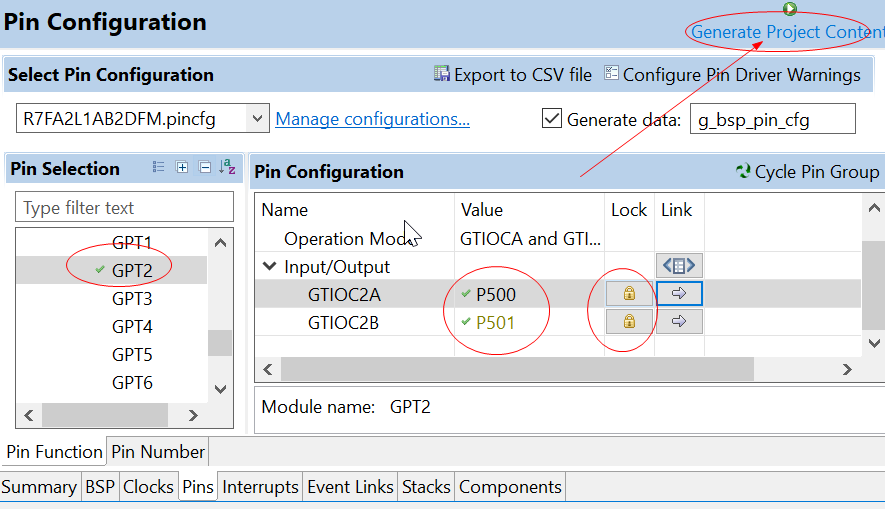Click the lock icon for GTIOC2A

[629, 294]
